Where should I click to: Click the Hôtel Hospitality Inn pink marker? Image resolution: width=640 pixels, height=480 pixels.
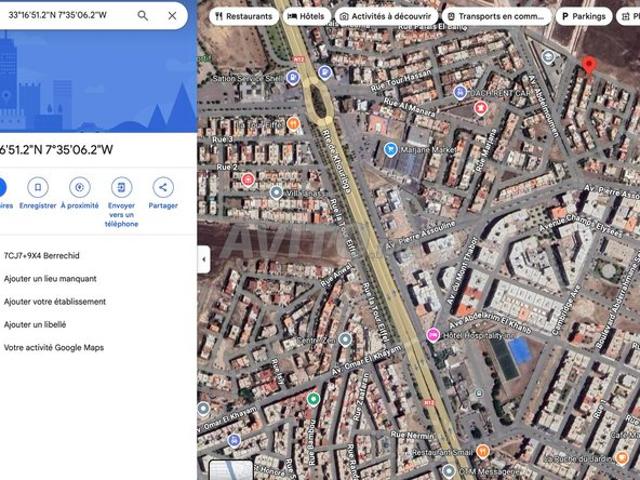(433, 335)
